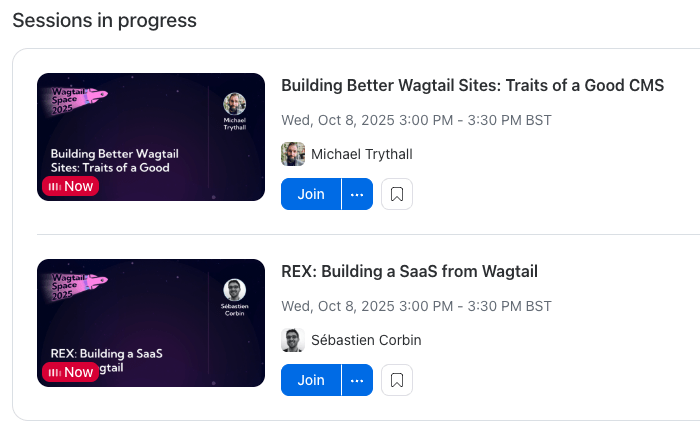Image resolution: width=700 pixels, height=435 pixels.
Task: View speaker name Sébastien Corbin
Action: [366, 340]
